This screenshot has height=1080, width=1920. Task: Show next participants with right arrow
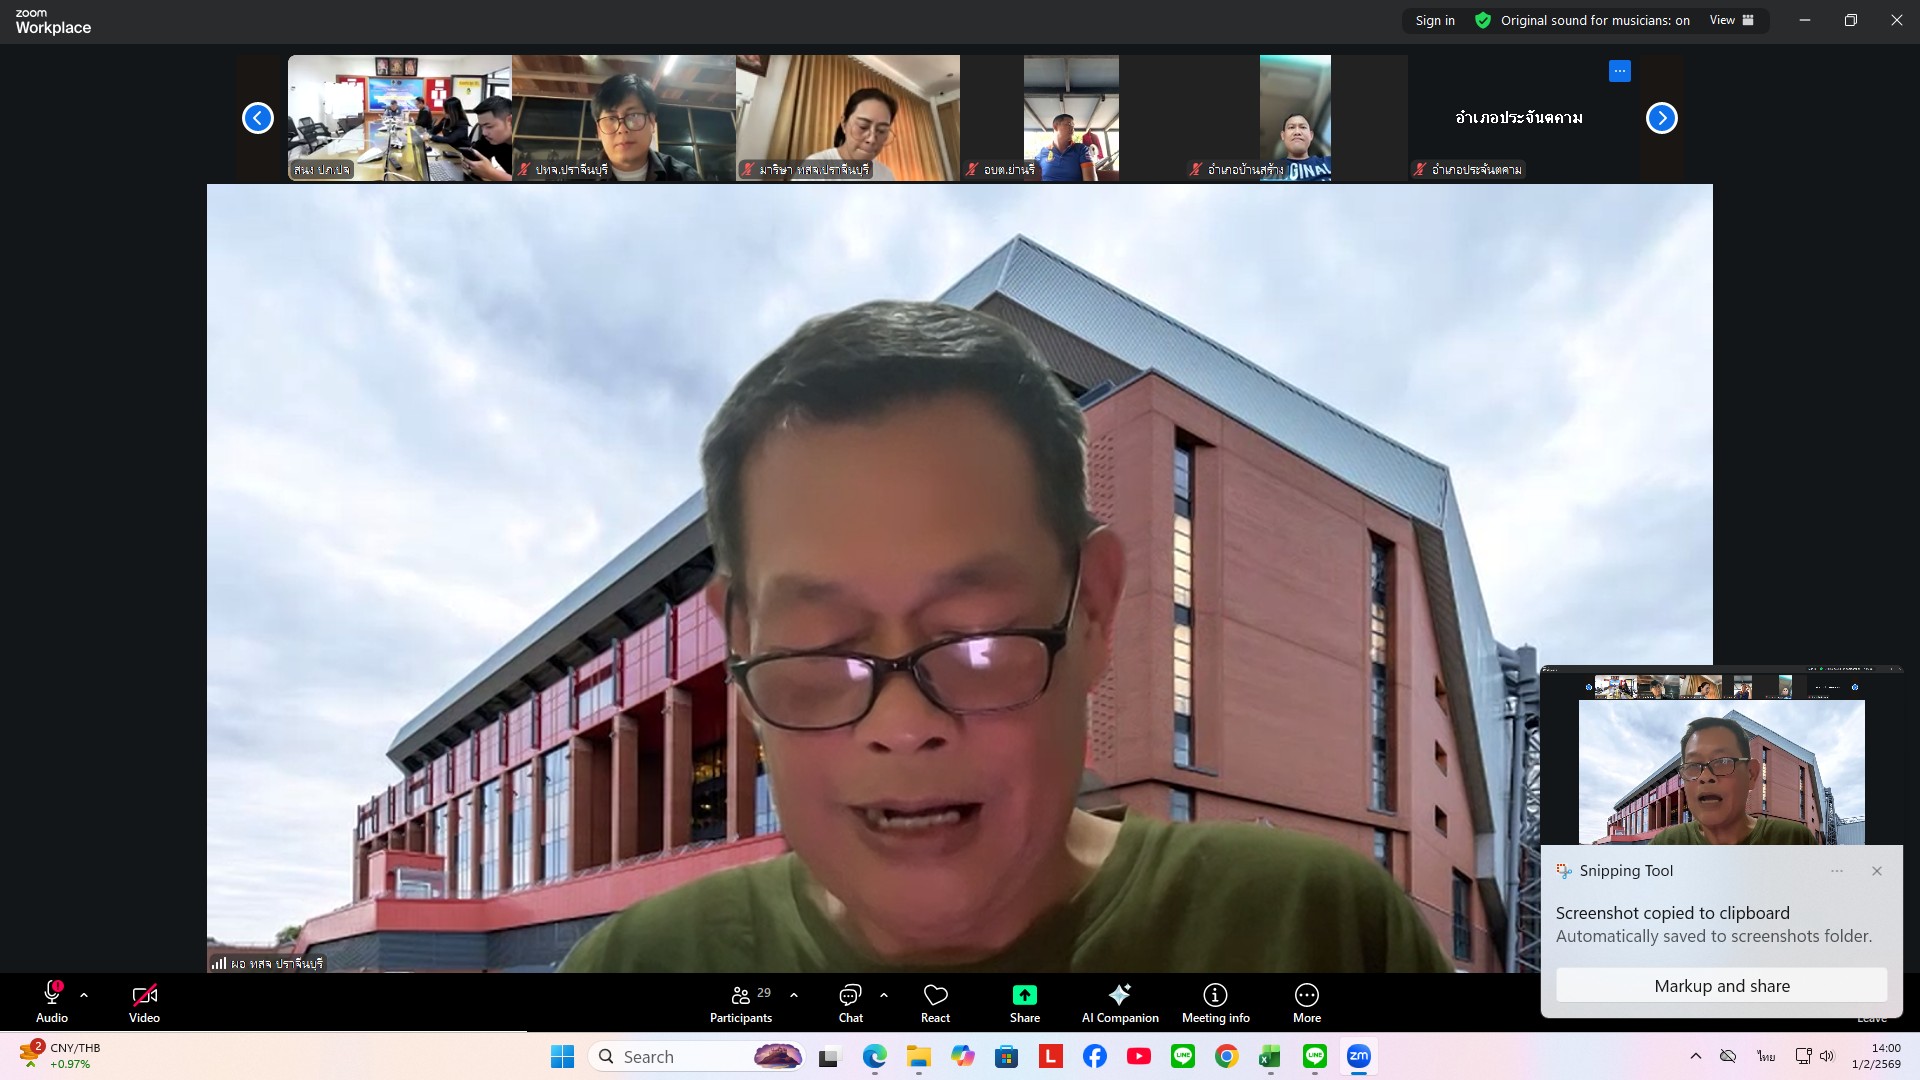click(x=1661, y=118)
